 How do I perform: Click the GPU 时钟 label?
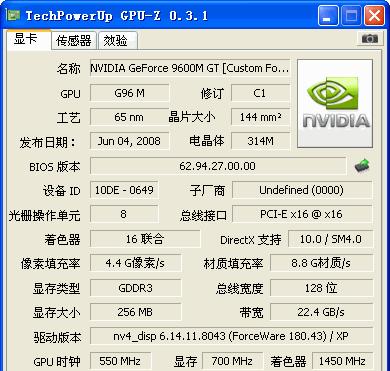click(57, 362)
